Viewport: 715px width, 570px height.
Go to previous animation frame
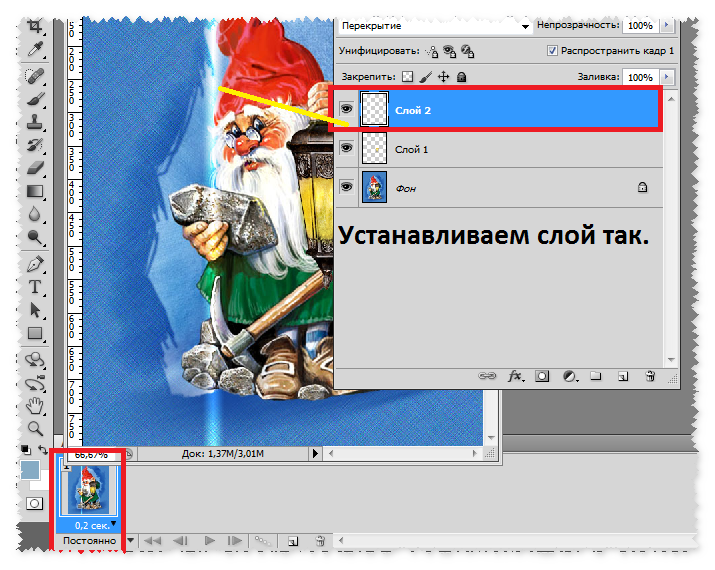[181, 541]
